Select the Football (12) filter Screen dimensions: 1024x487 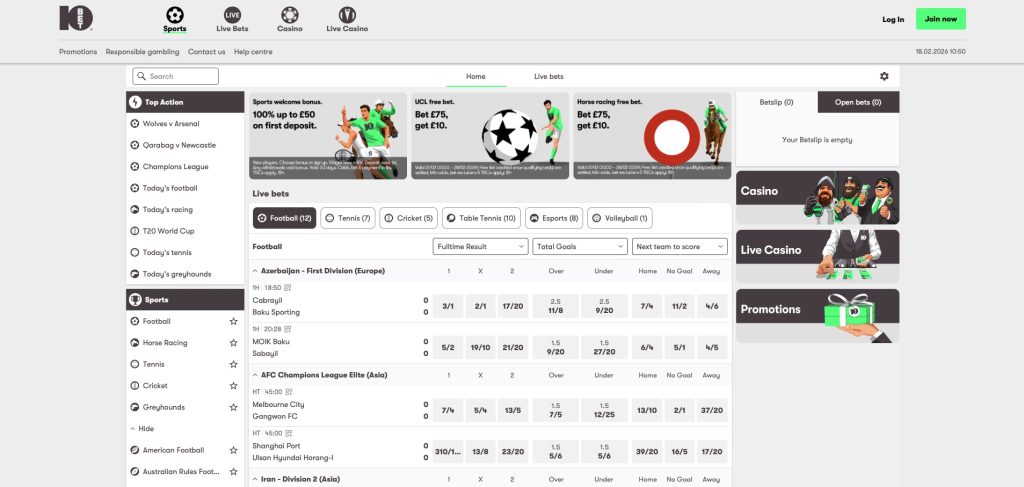coord(285,218)
